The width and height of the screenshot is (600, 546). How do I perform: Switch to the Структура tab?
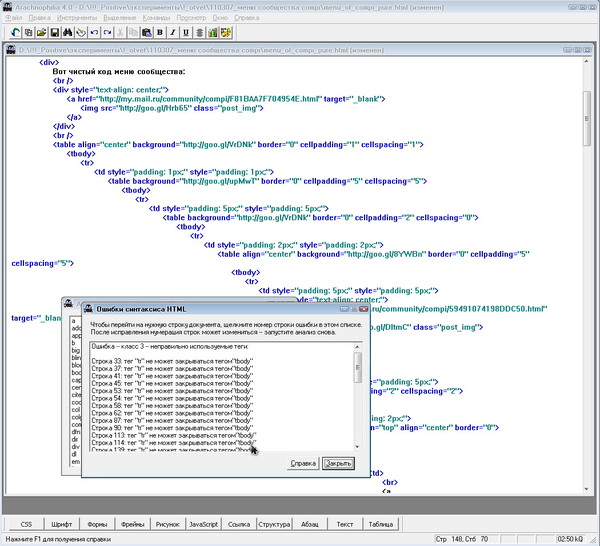pos(274,524)
